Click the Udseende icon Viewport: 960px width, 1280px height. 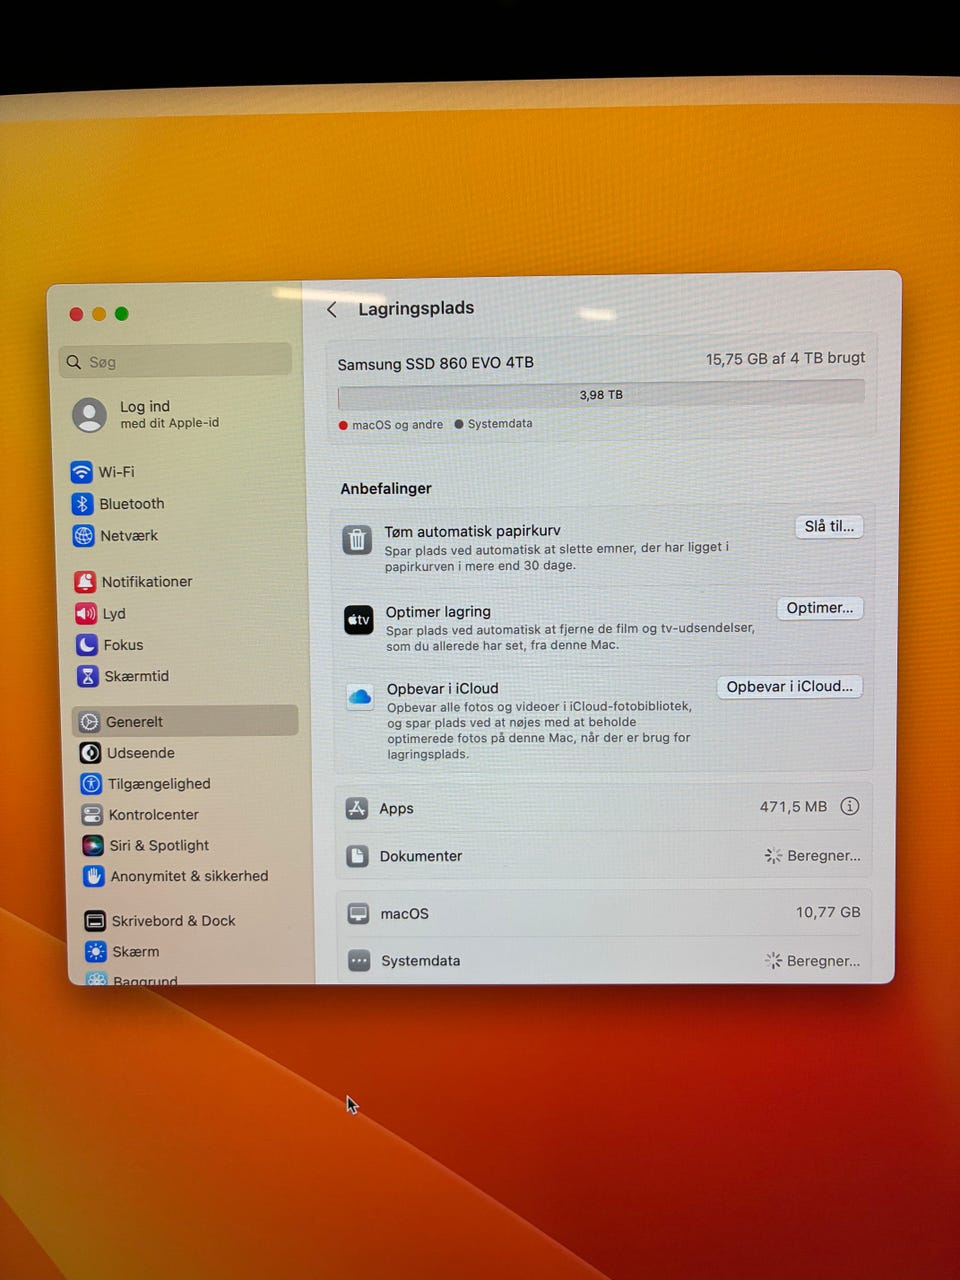tap(90, 753)
